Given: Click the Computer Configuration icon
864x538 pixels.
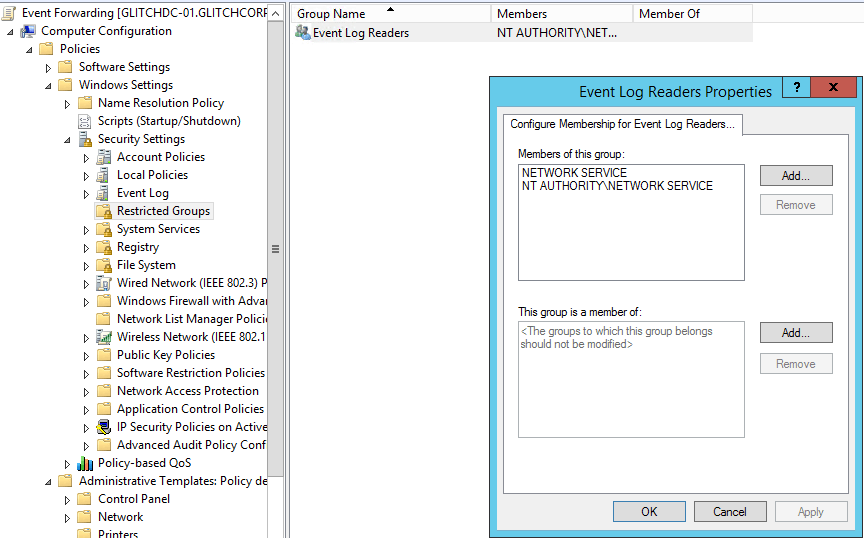Looking at the screenshot, I should tap(28, 31).
